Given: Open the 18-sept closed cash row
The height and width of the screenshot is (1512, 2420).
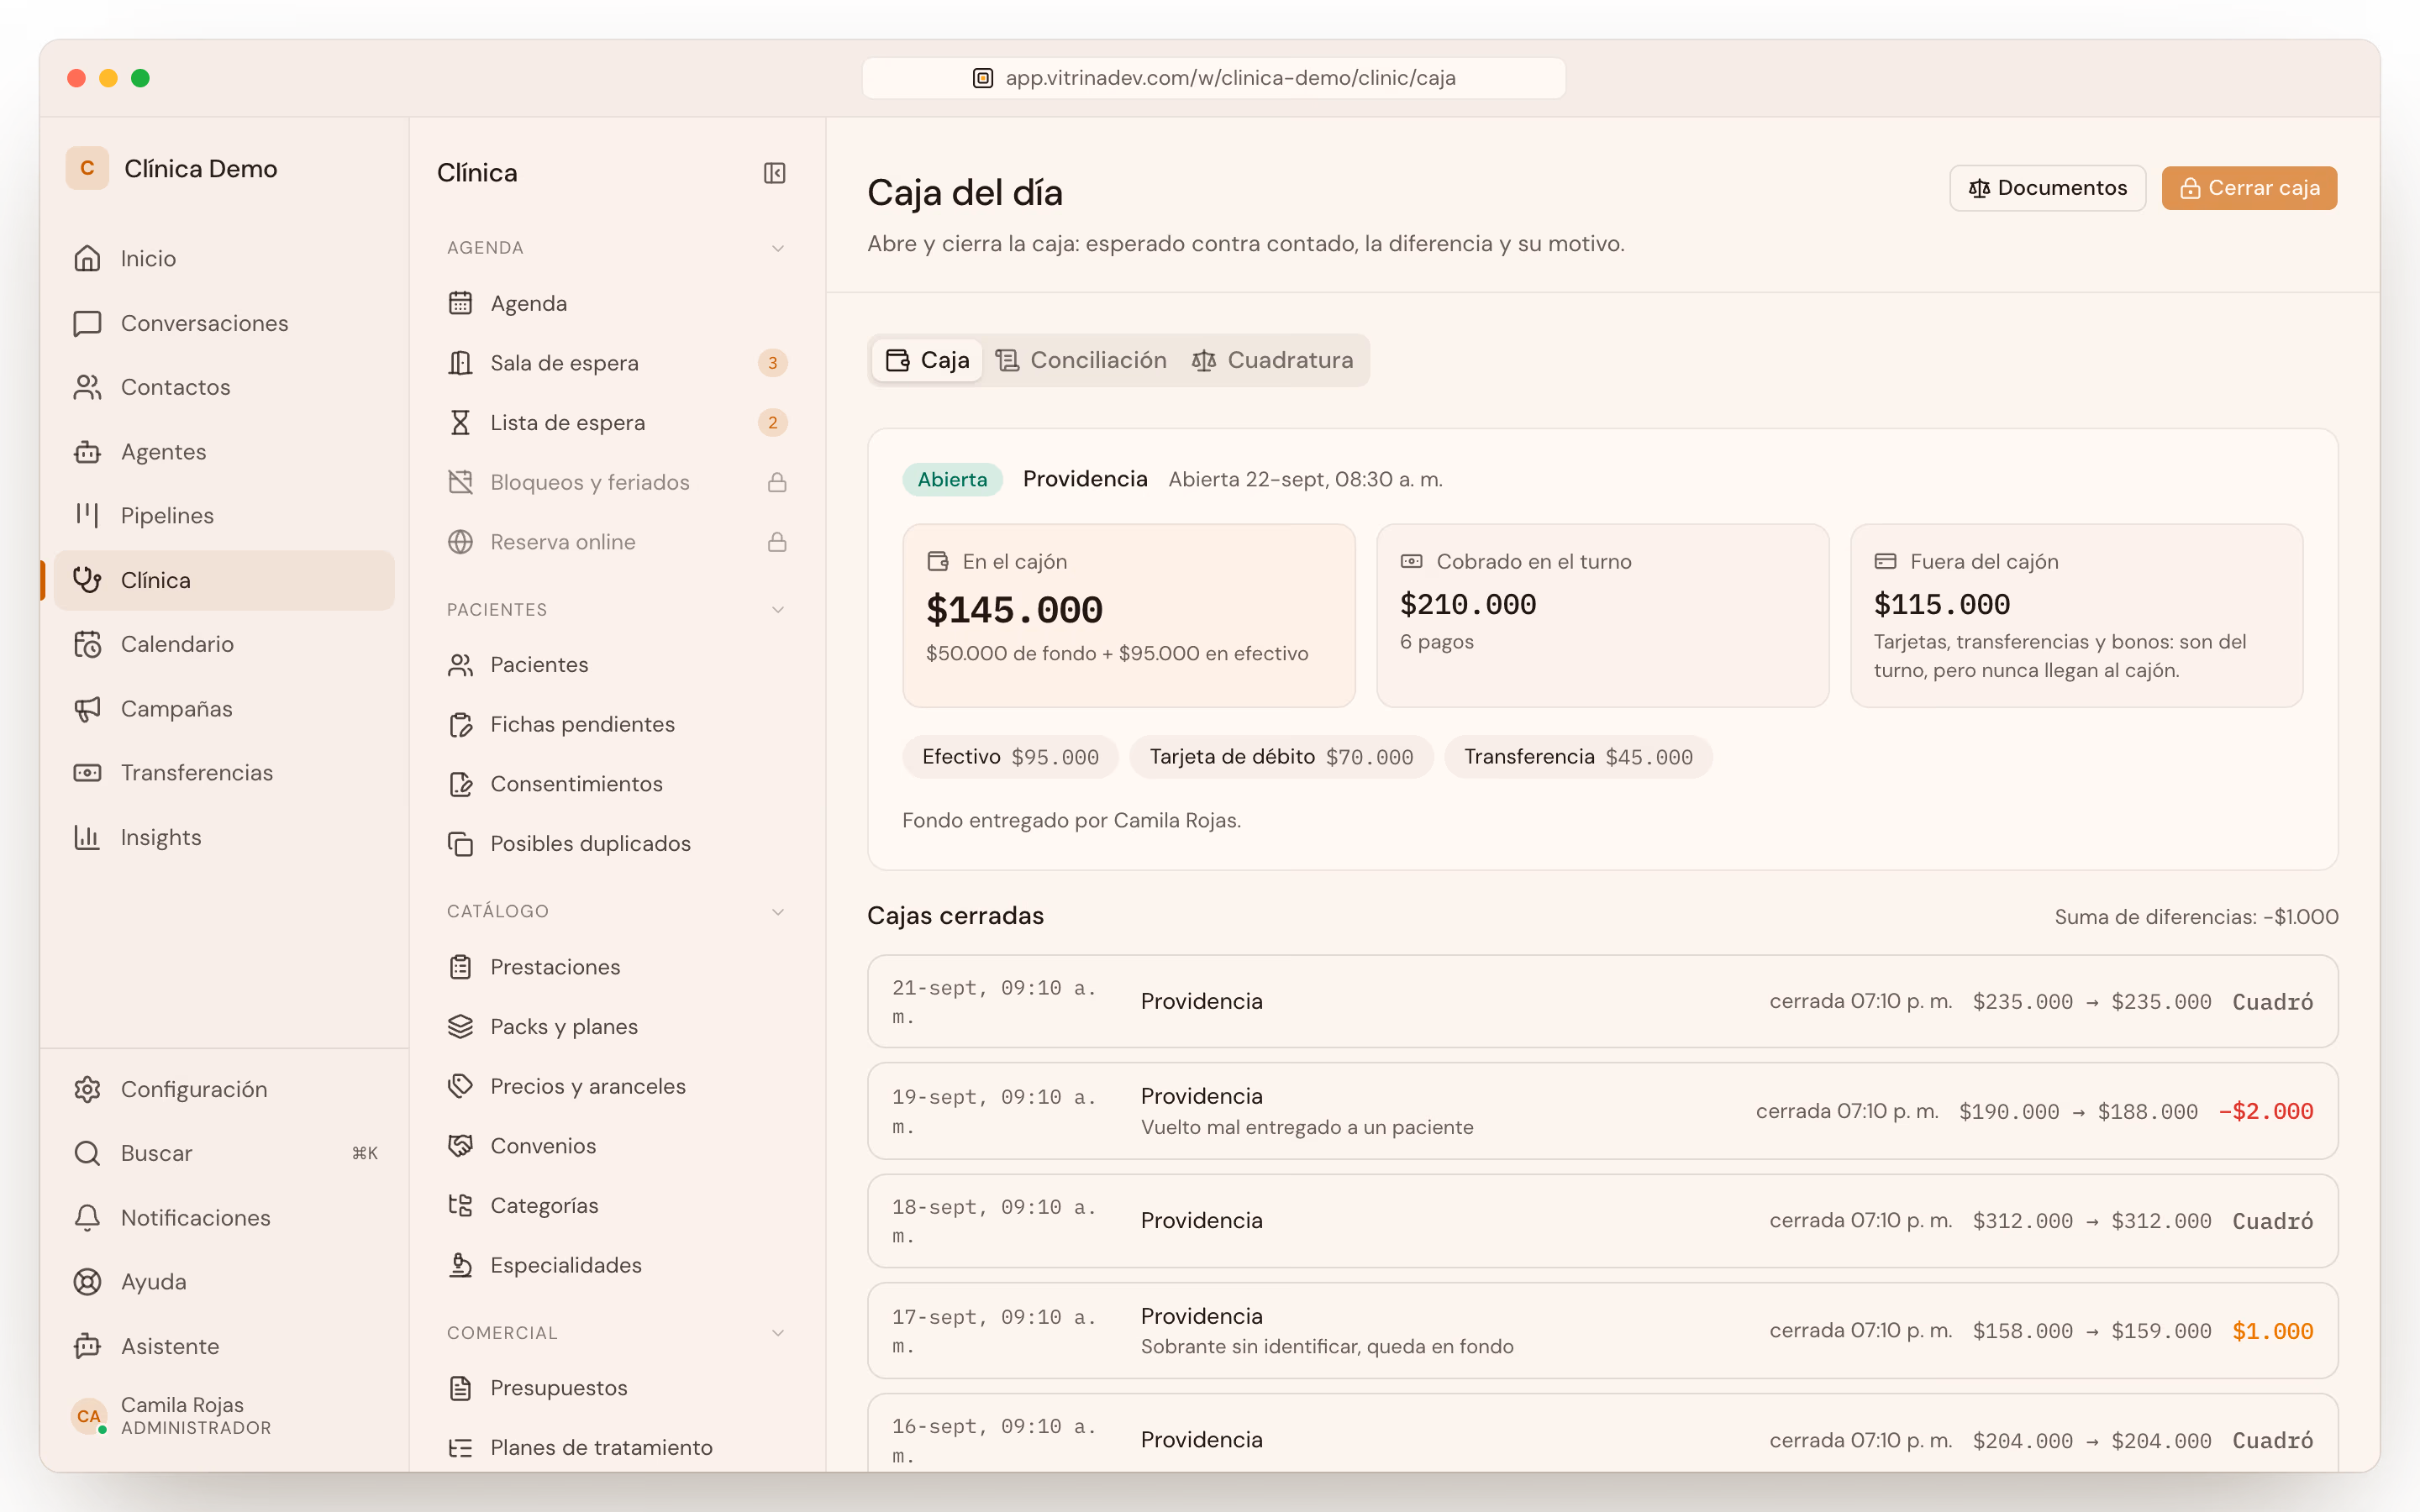Looking at the screenshot, I should tap(1602, 1221).
